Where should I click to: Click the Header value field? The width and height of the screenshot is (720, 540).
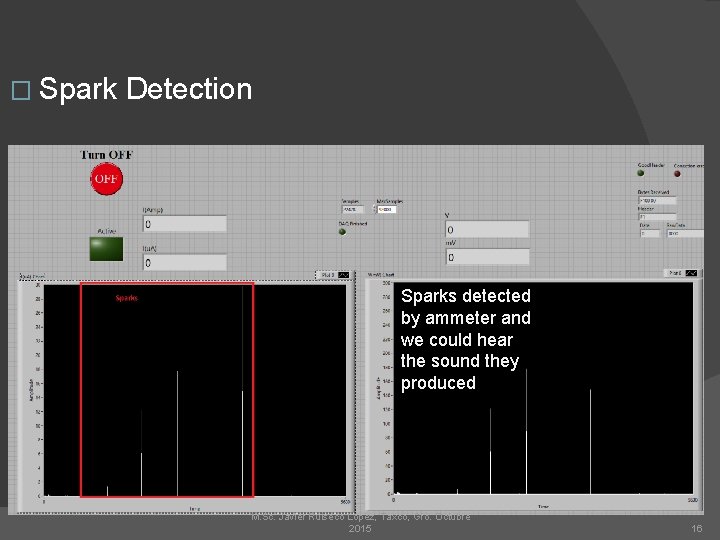point(657,217)
